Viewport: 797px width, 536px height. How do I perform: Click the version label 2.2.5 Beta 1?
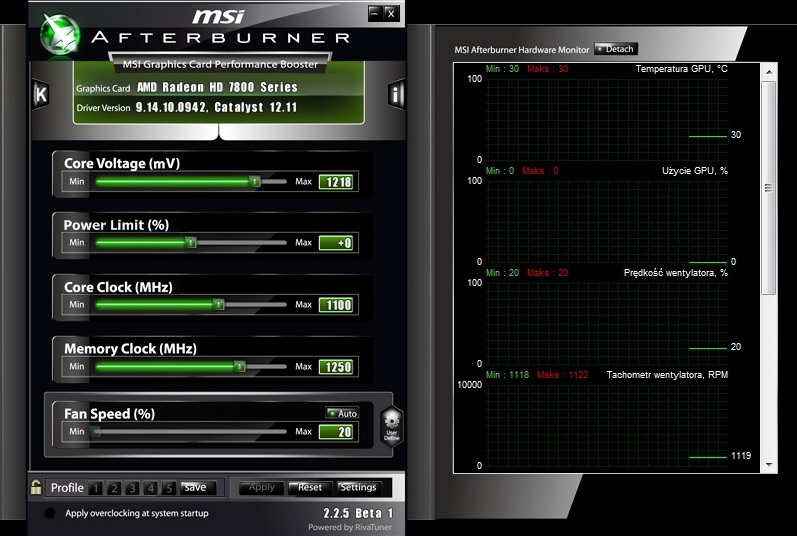click(358, 513)
